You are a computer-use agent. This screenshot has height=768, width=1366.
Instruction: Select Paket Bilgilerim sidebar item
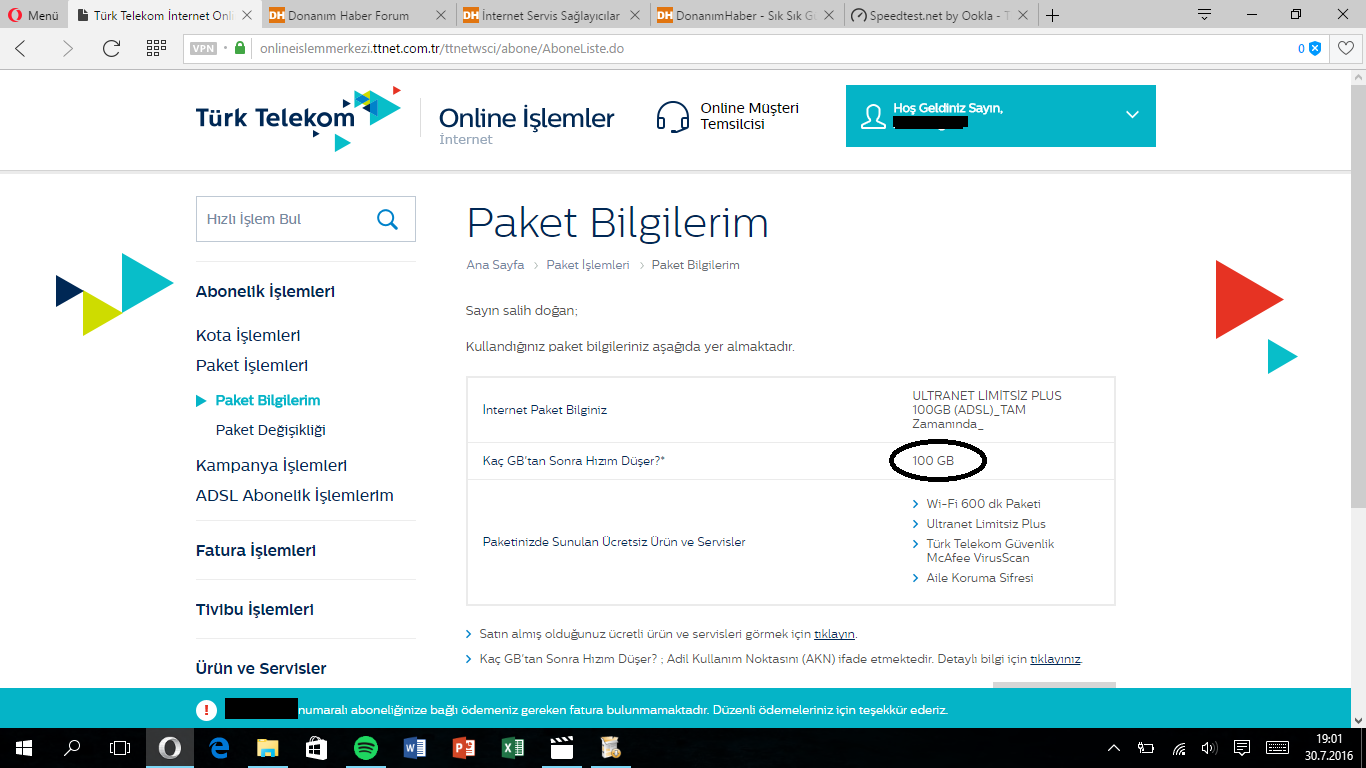267,400
